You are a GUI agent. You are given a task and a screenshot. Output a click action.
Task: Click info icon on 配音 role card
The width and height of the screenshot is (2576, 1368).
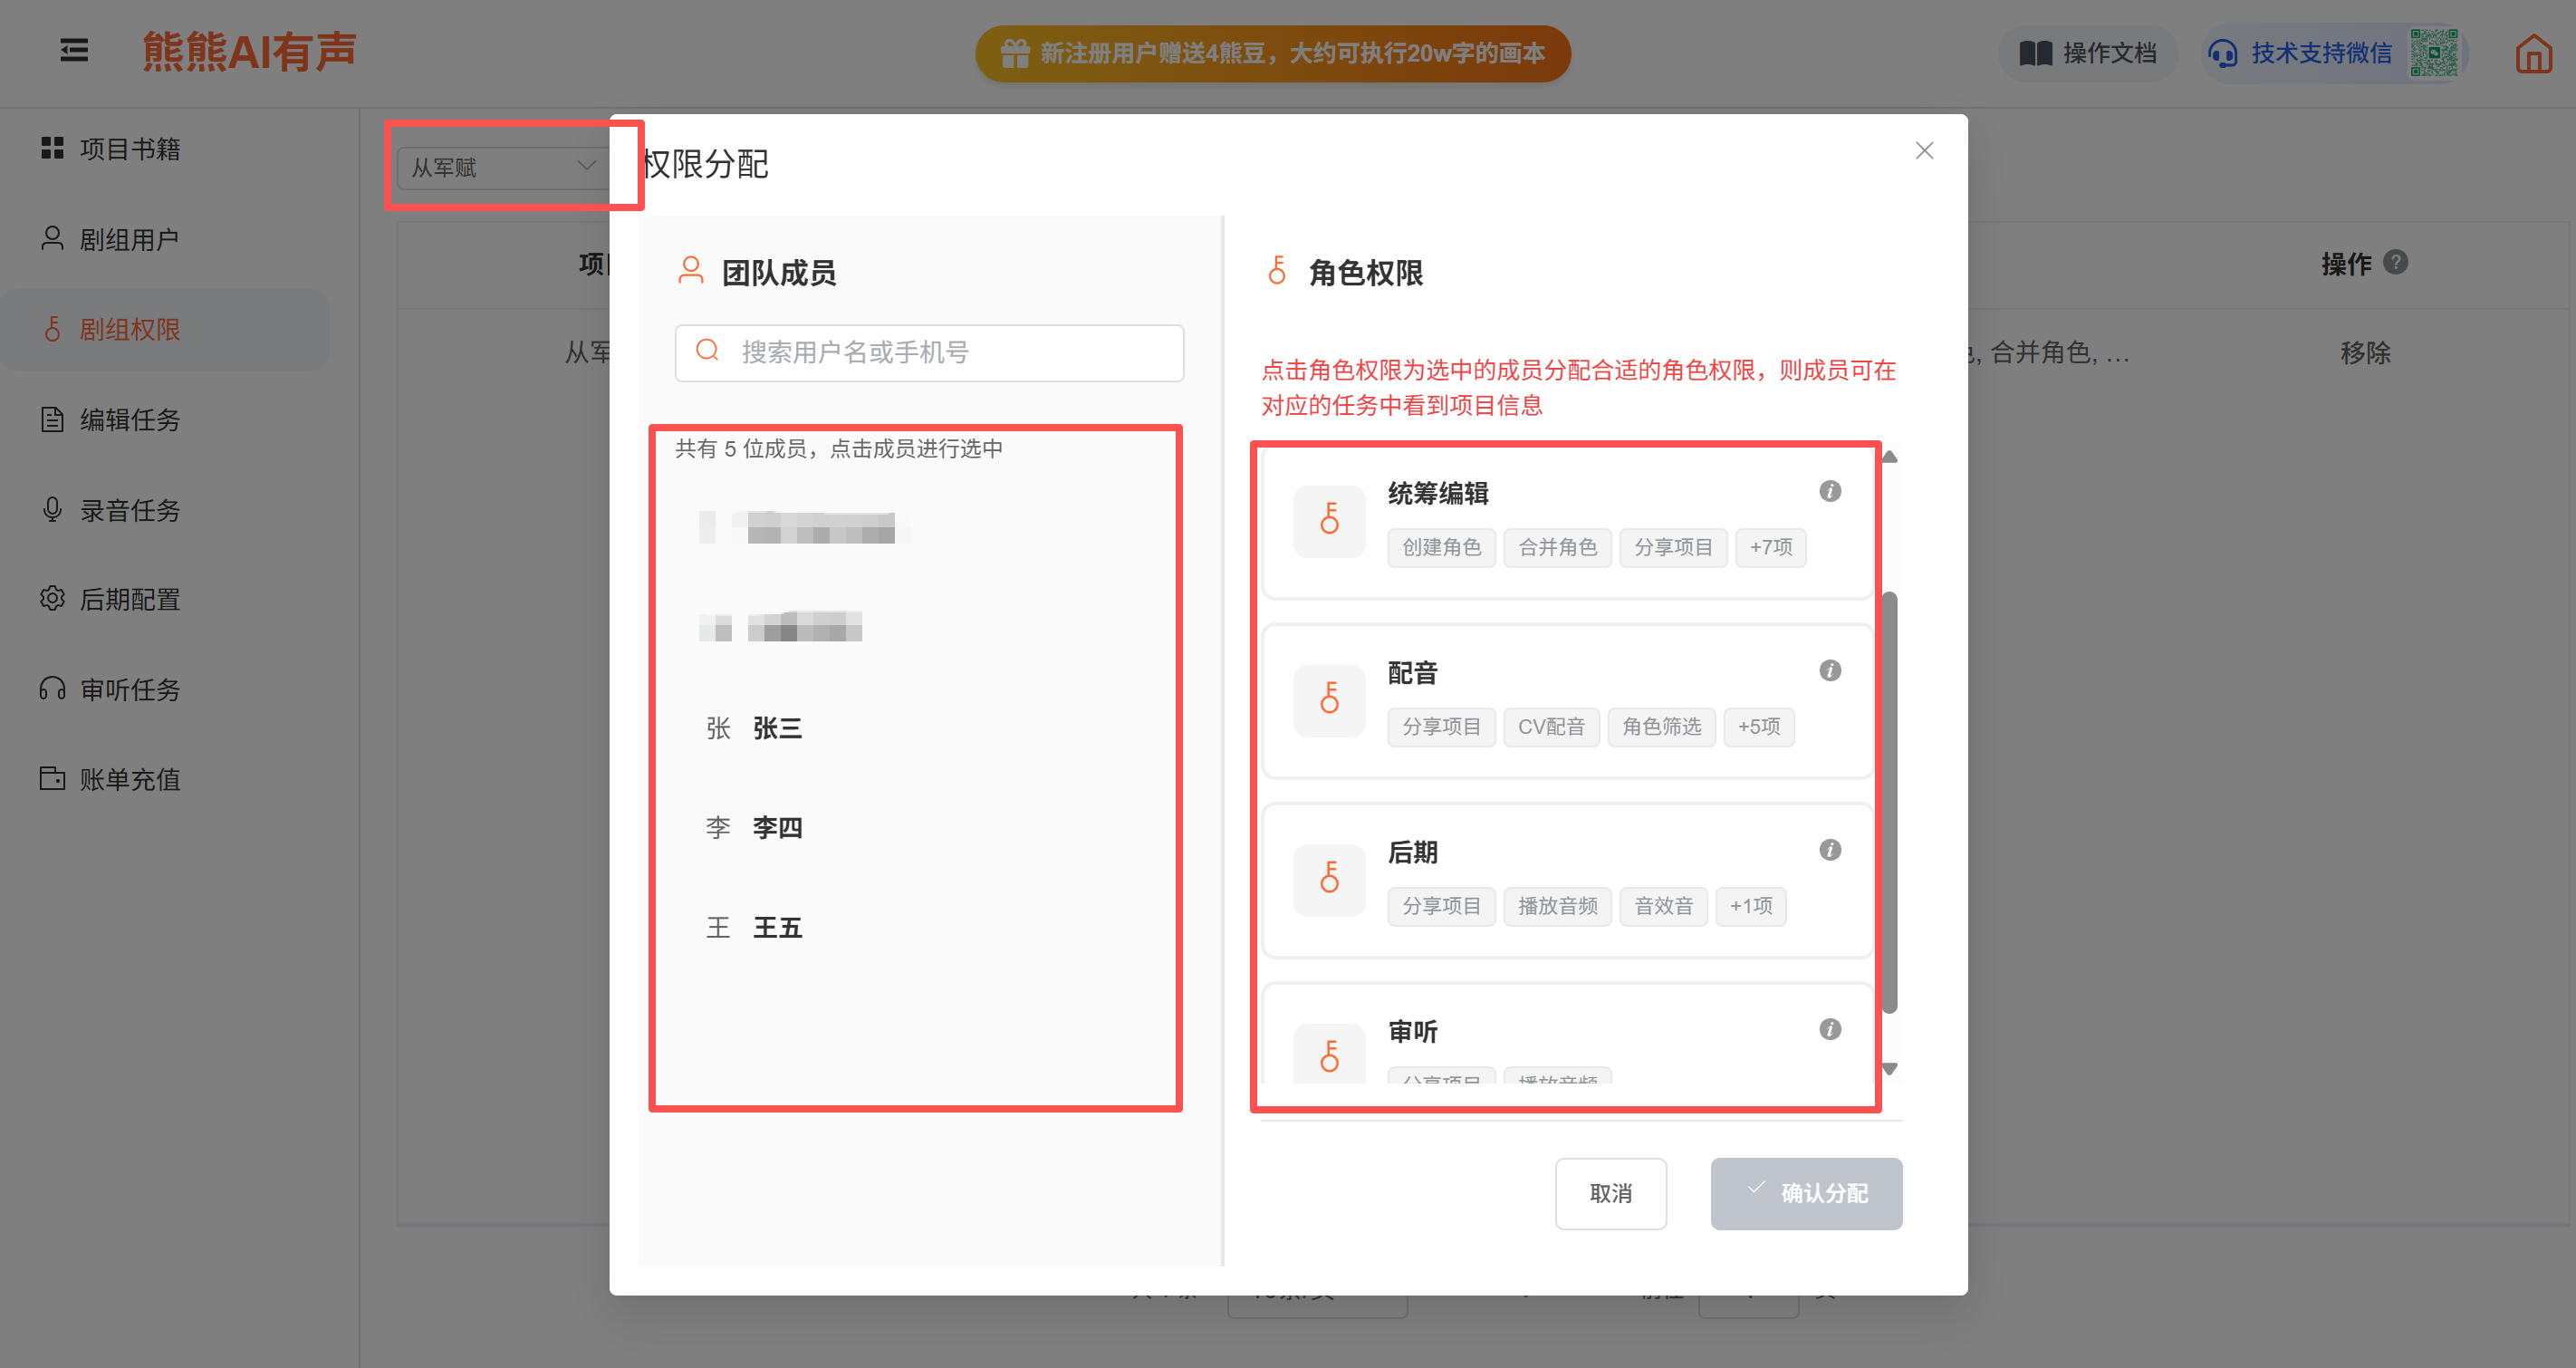pos(1829,670)
